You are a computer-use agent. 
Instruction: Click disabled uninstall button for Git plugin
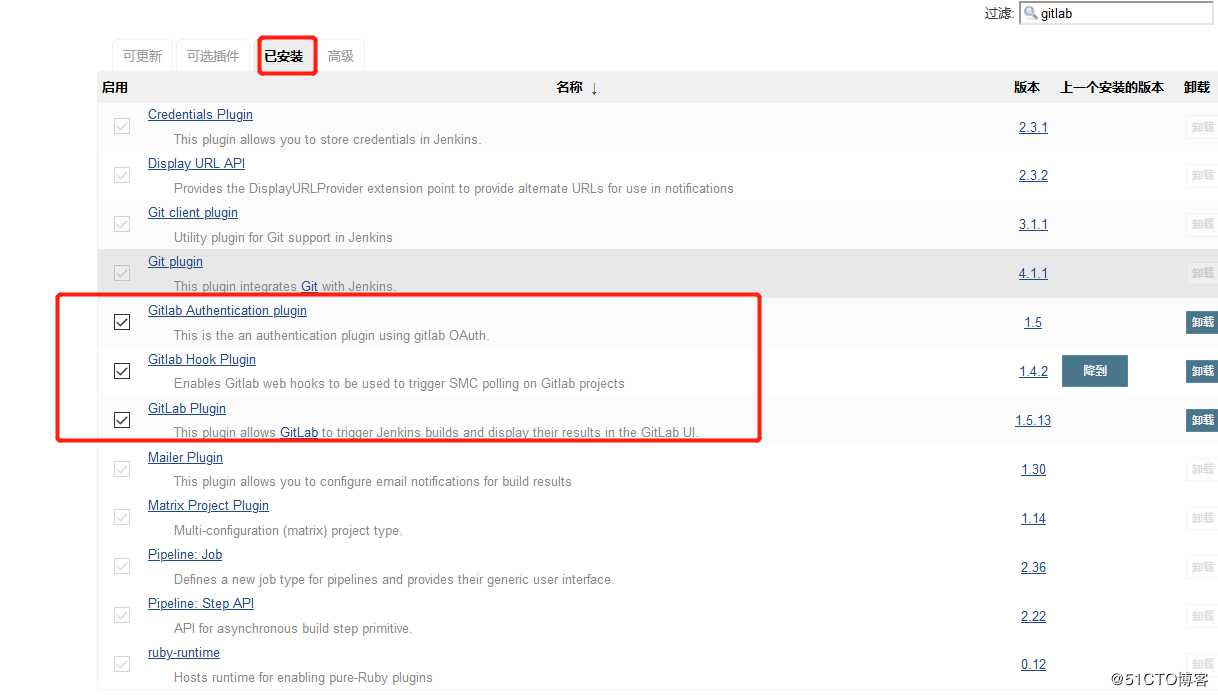[x=1202, y=273]
